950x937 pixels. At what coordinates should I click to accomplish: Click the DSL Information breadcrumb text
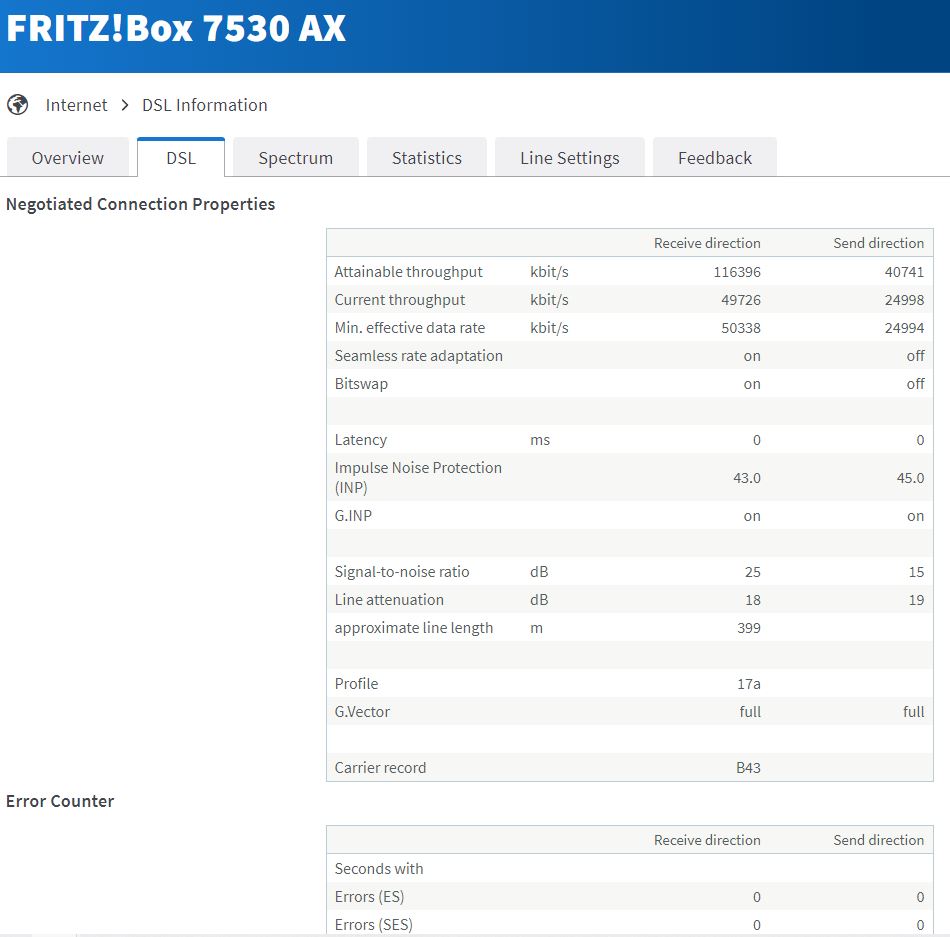tap(204, 105)
